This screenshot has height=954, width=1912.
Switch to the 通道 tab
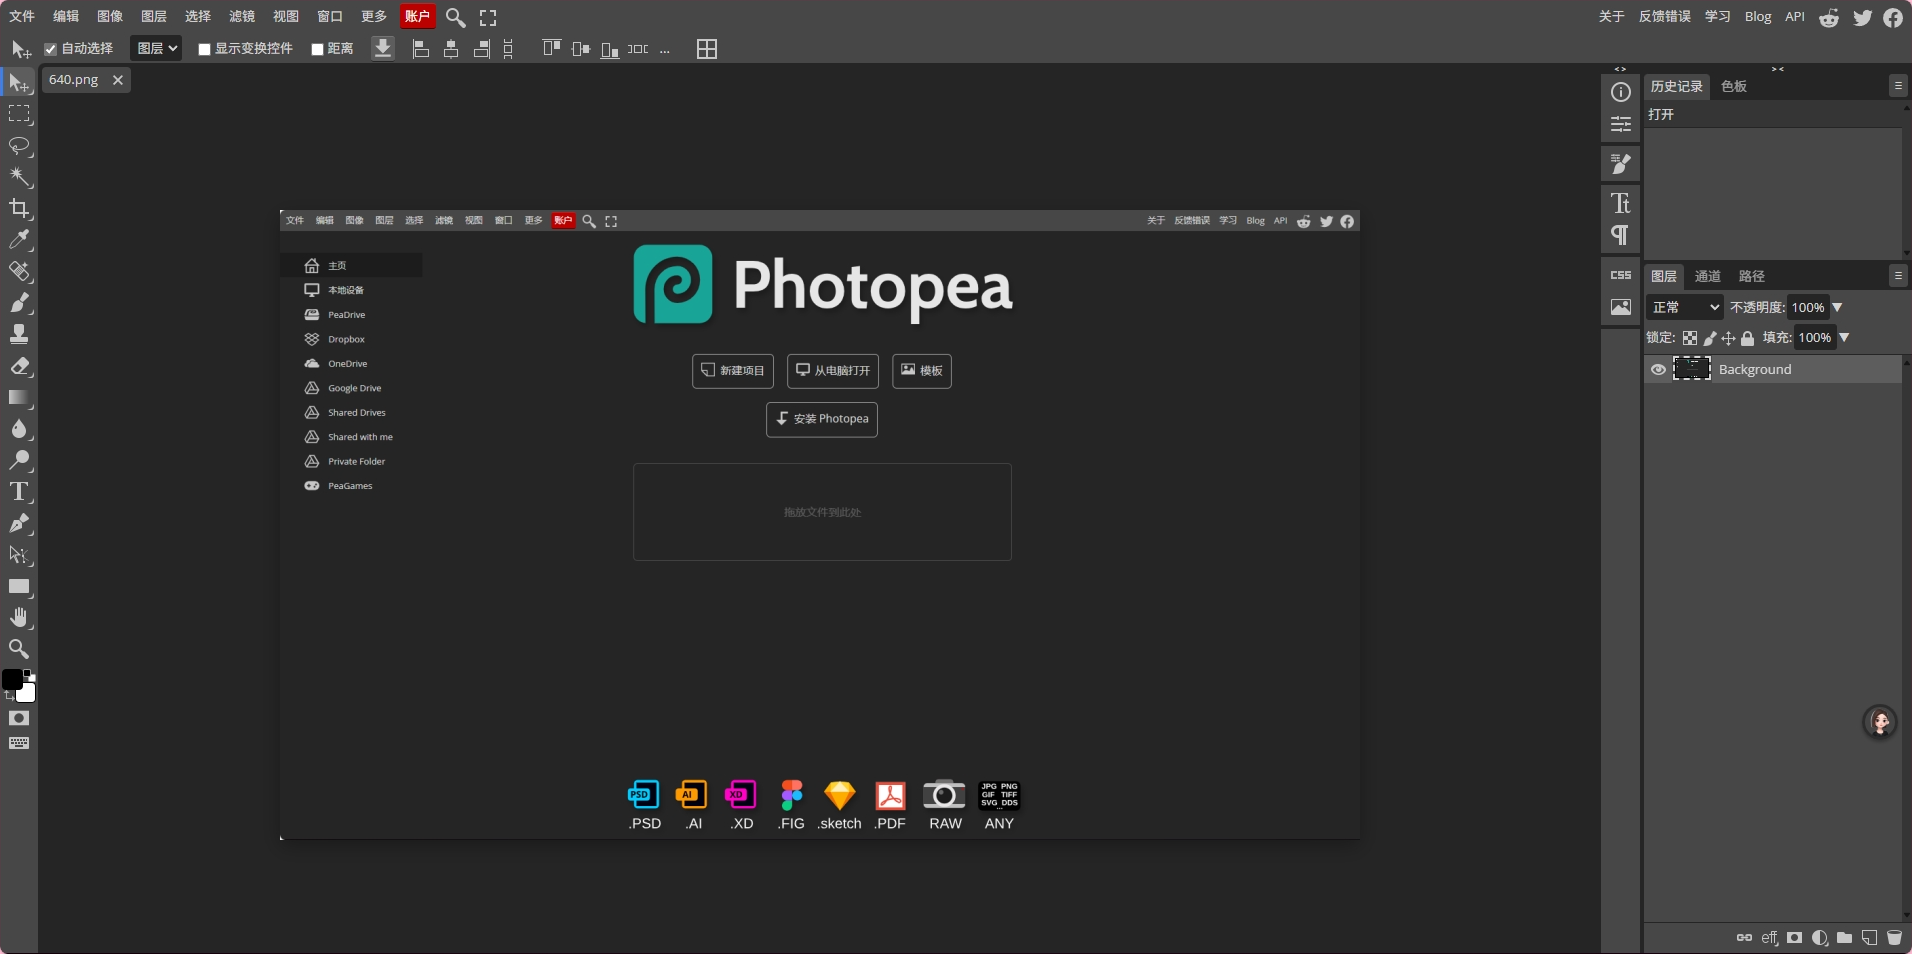point(1708,276)
